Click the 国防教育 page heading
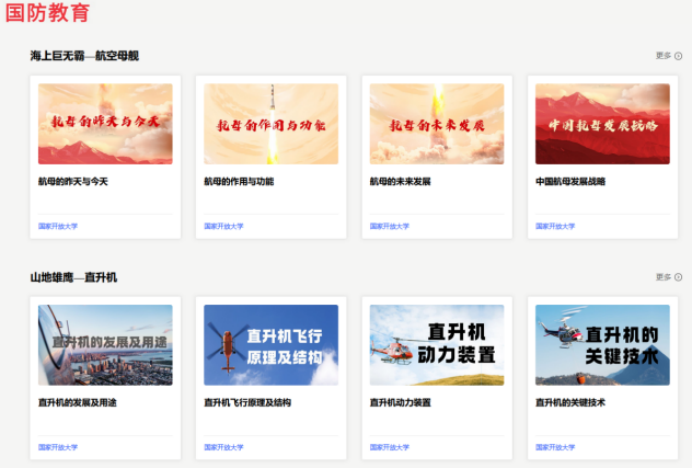This screenshot has width=693, height=468. coord(47,13)
